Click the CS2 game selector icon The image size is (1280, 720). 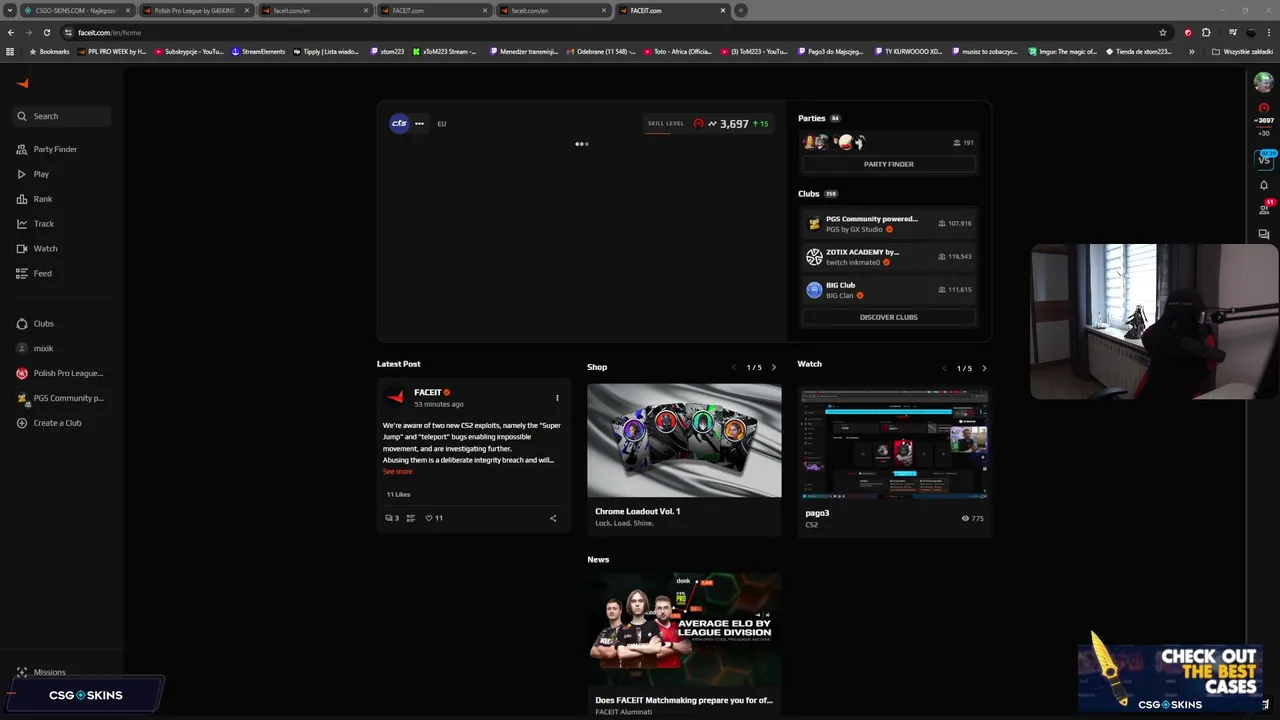[399, 124]
